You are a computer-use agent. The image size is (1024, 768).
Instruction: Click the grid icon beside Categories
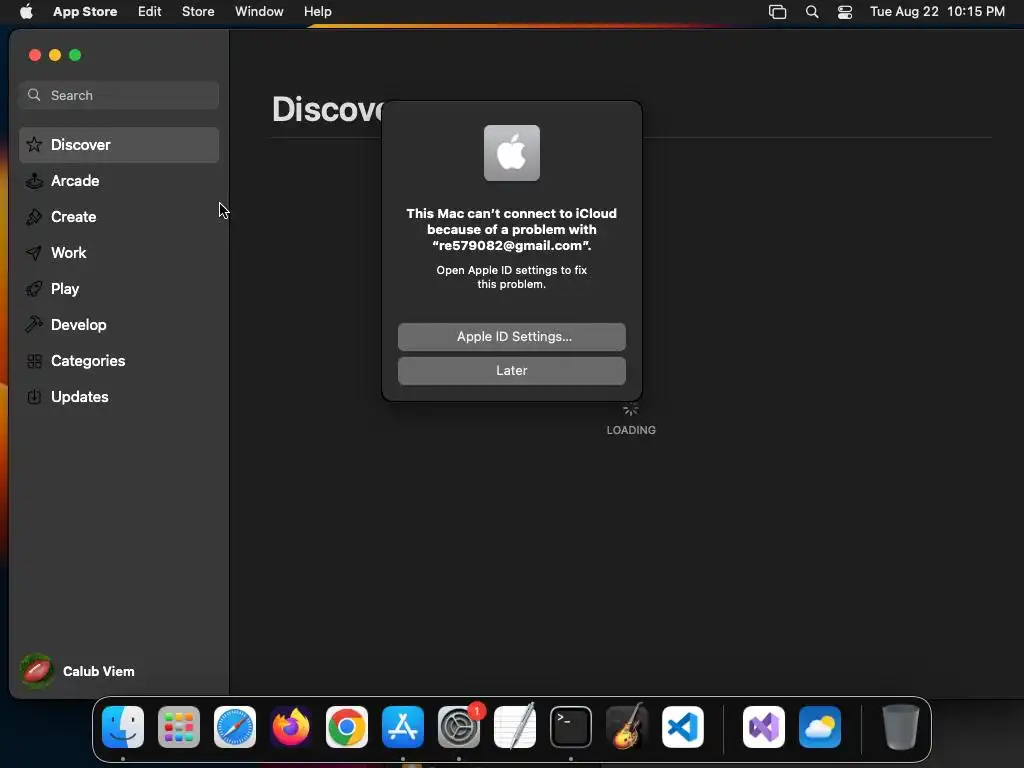[34, 360]
